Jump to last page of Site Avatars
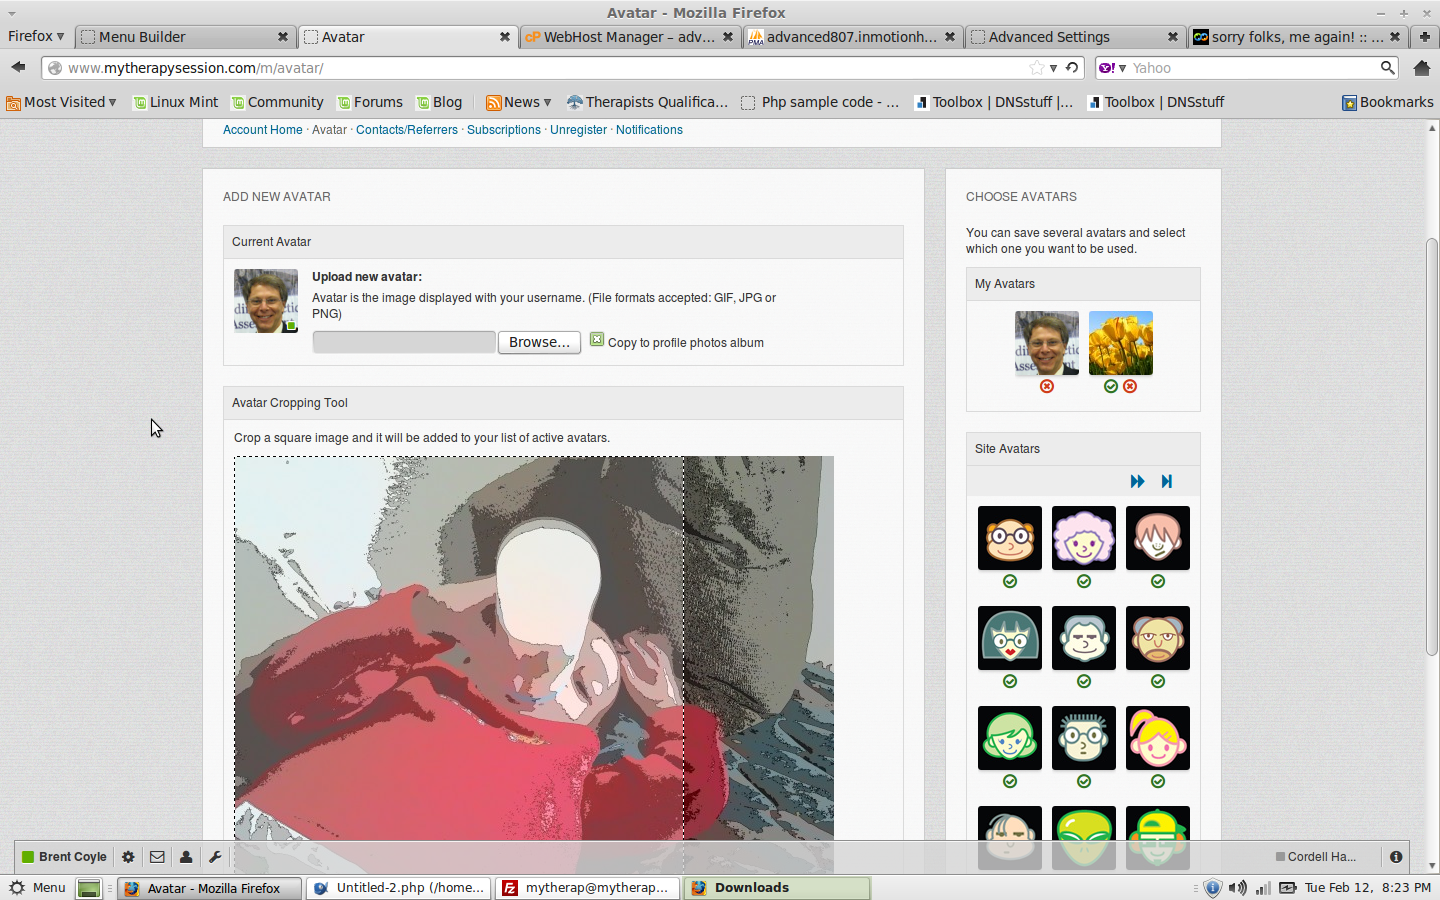 pos(1166,482)
